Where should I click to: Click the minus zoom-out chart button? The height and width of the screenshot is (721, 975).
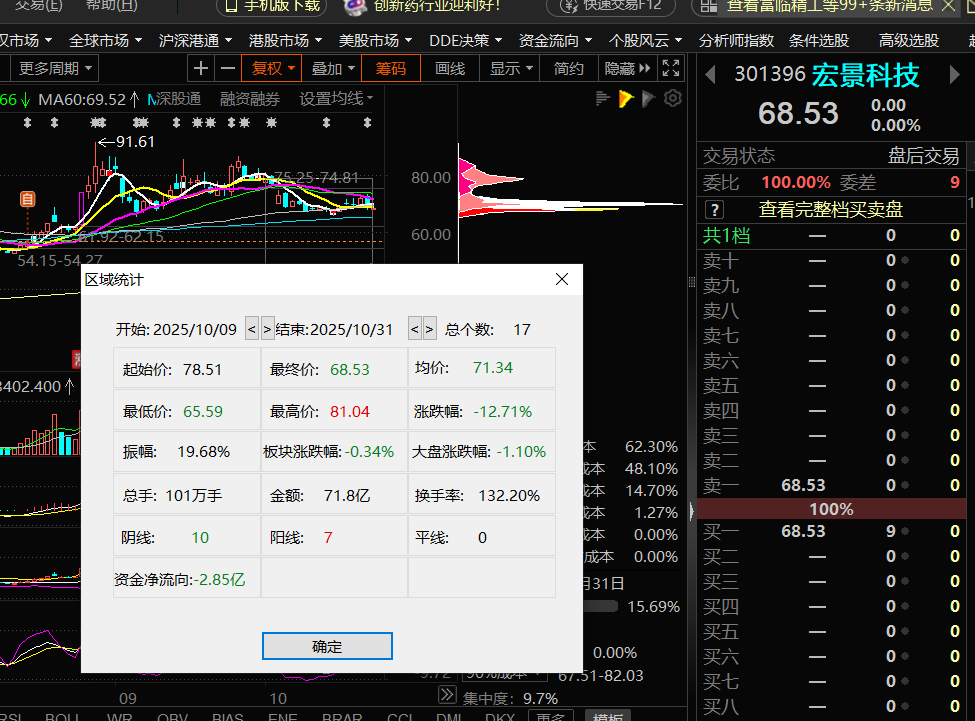point(228,68)
